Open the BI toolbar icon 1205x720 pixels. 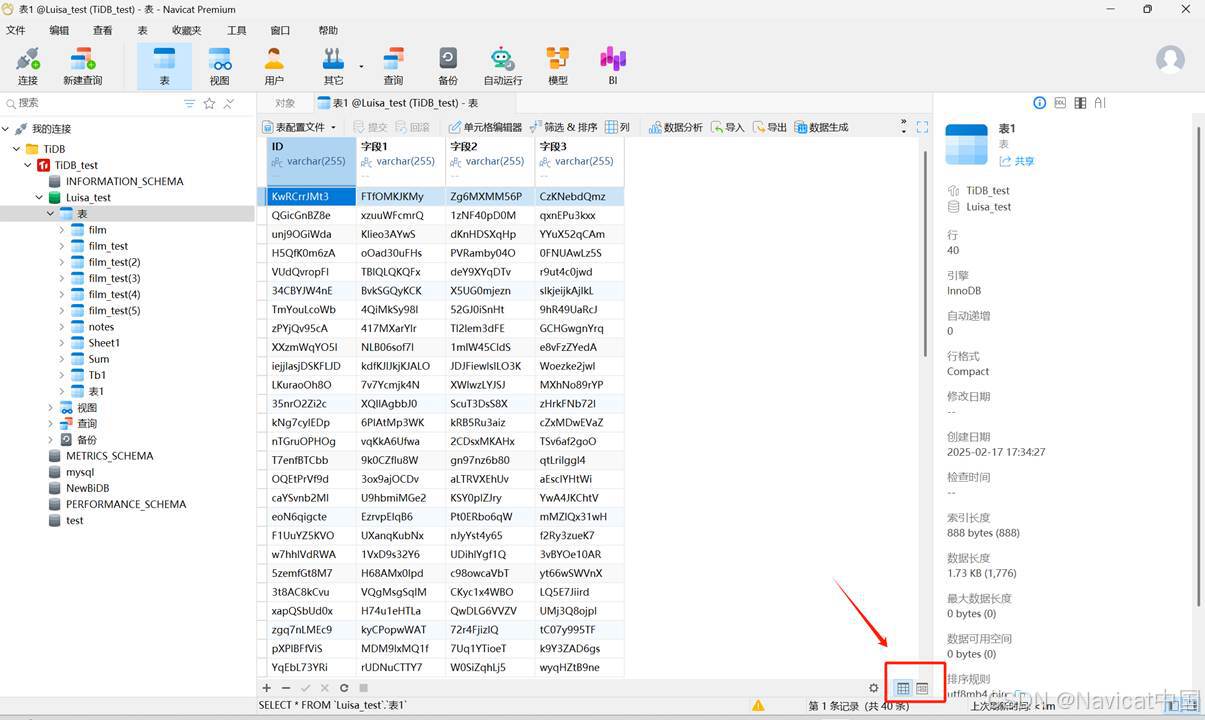(613, 66)
